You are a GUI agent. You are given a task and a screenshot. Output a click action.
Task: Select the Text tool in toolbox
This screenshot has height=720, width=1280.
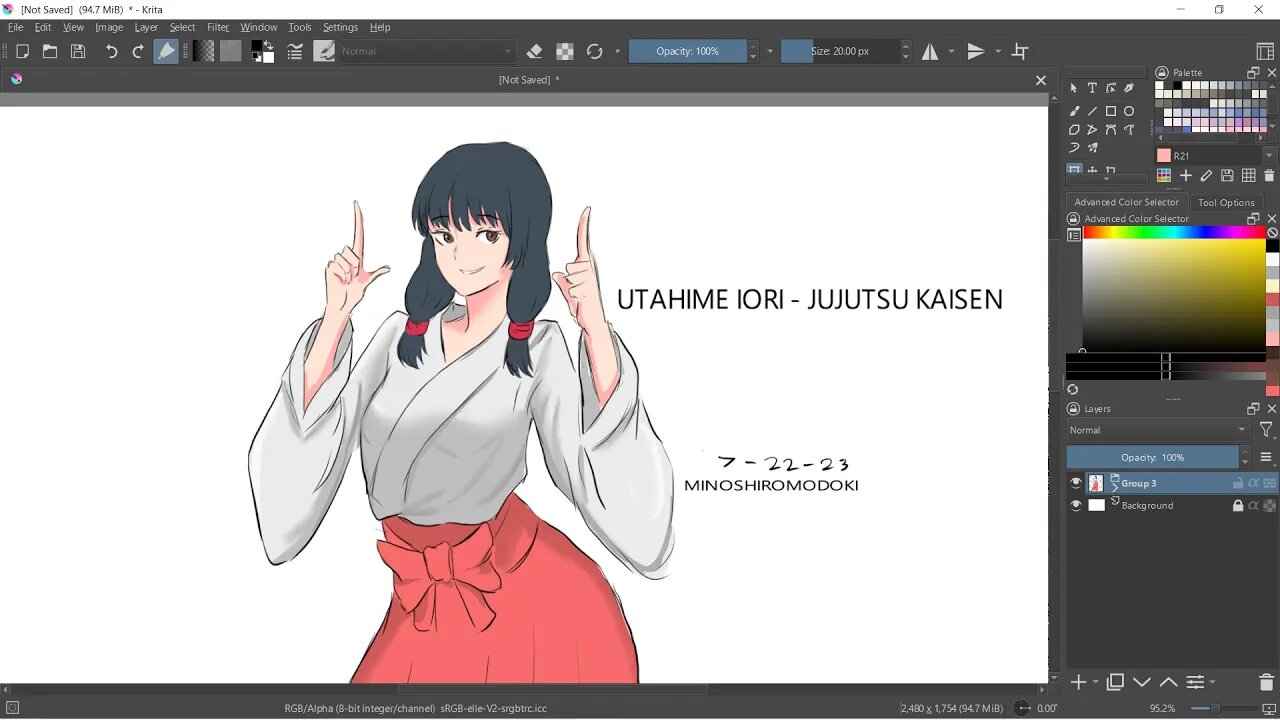[1092, 88]
